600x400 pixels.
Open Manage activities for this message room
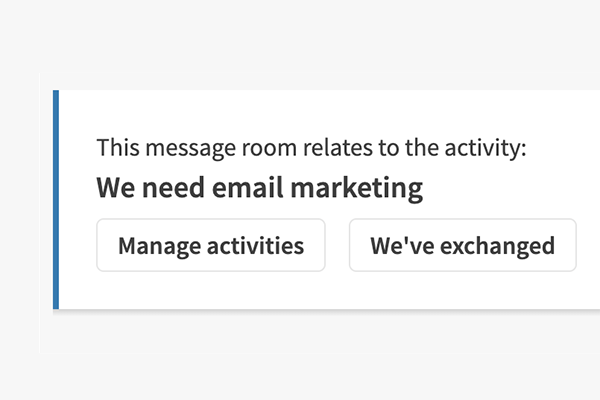pyautogui.click(x=211, y=245)
